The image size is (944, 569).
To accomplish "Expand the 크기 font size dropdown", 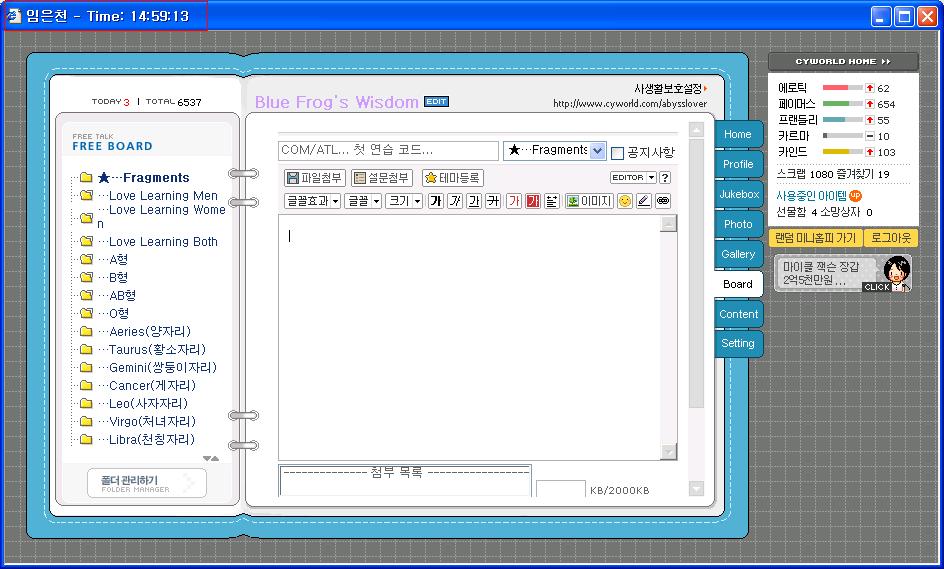I will [x=404, y=201].
